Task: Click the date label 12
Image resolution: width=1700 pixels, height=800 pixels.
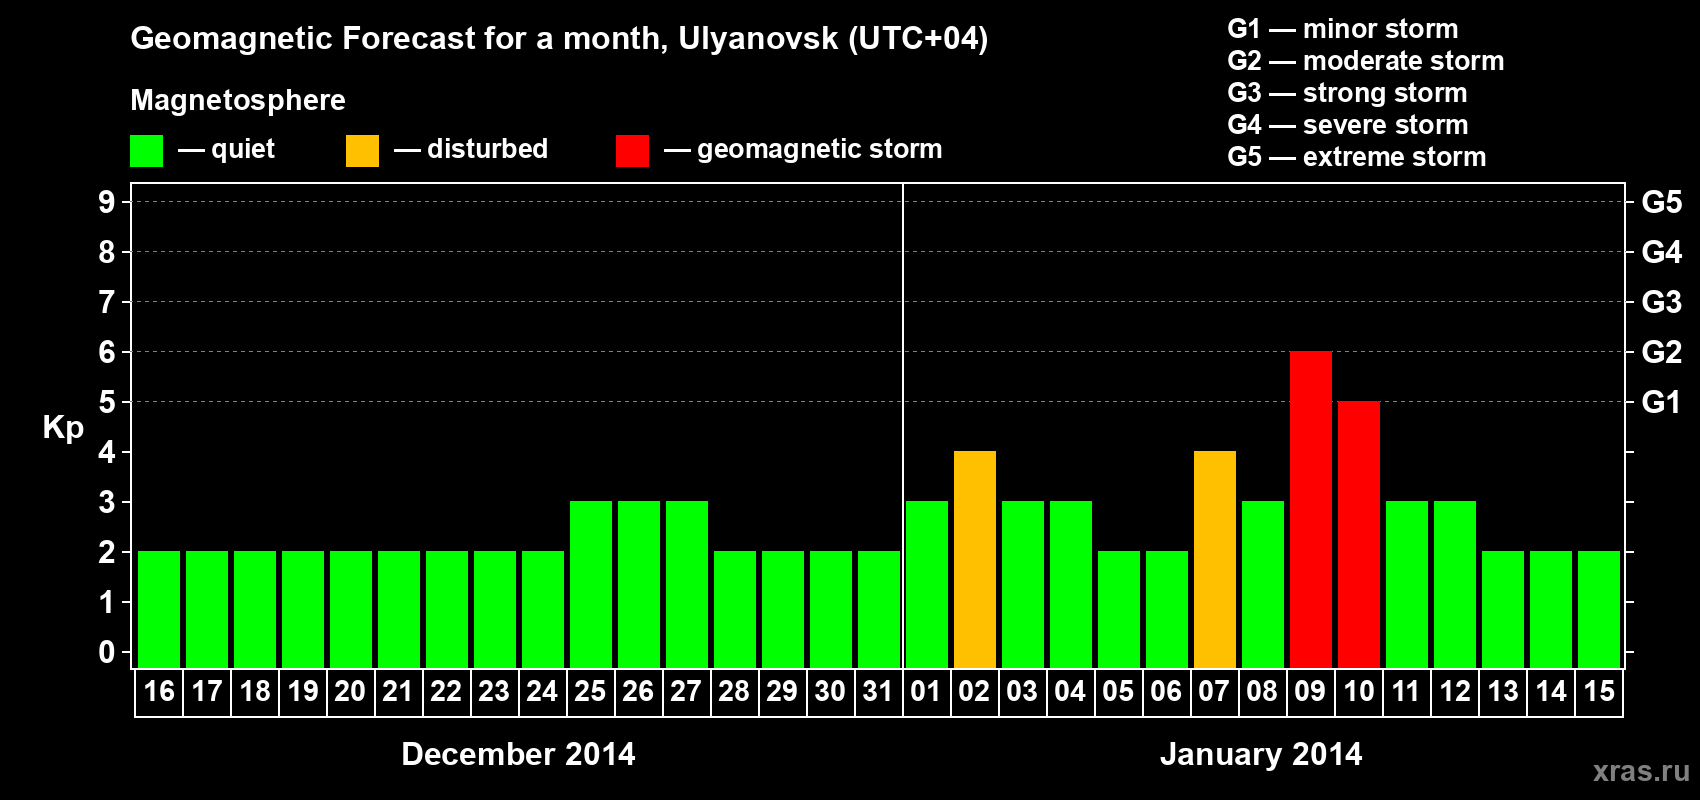Action: click(1455, 692)
